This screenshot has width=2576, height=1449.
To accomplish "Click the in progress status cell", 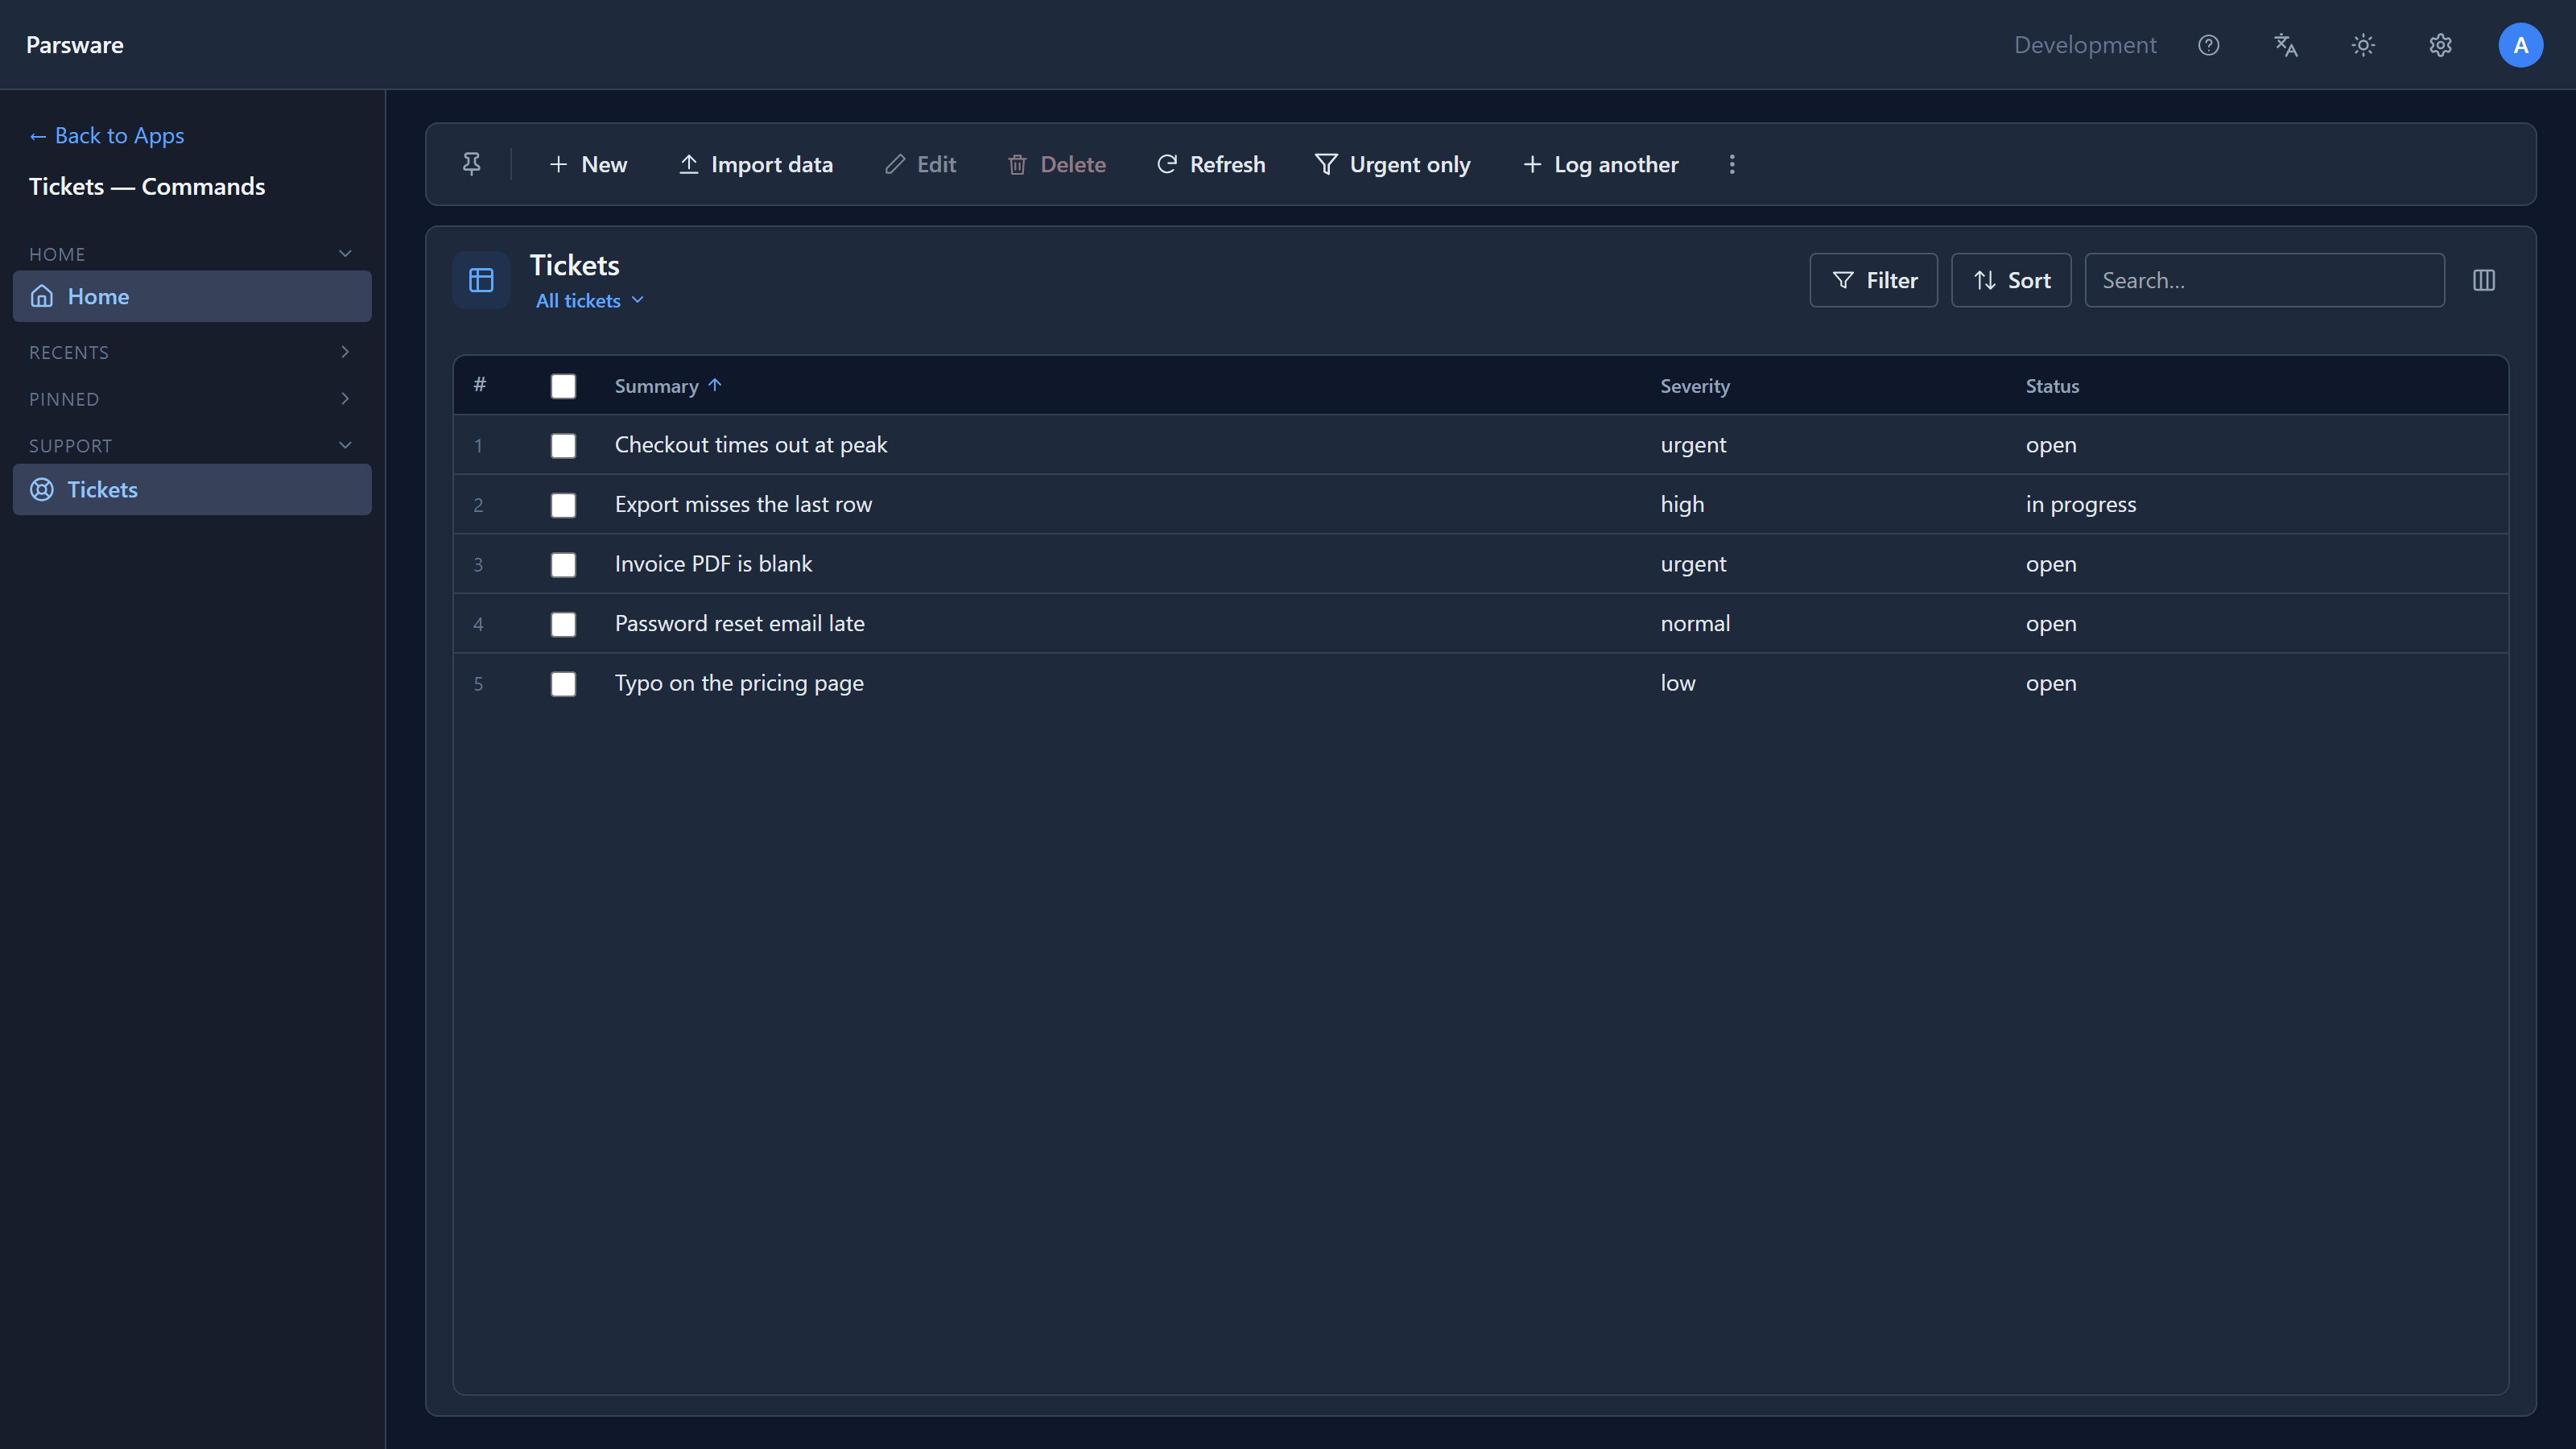I will point(2080,504).
